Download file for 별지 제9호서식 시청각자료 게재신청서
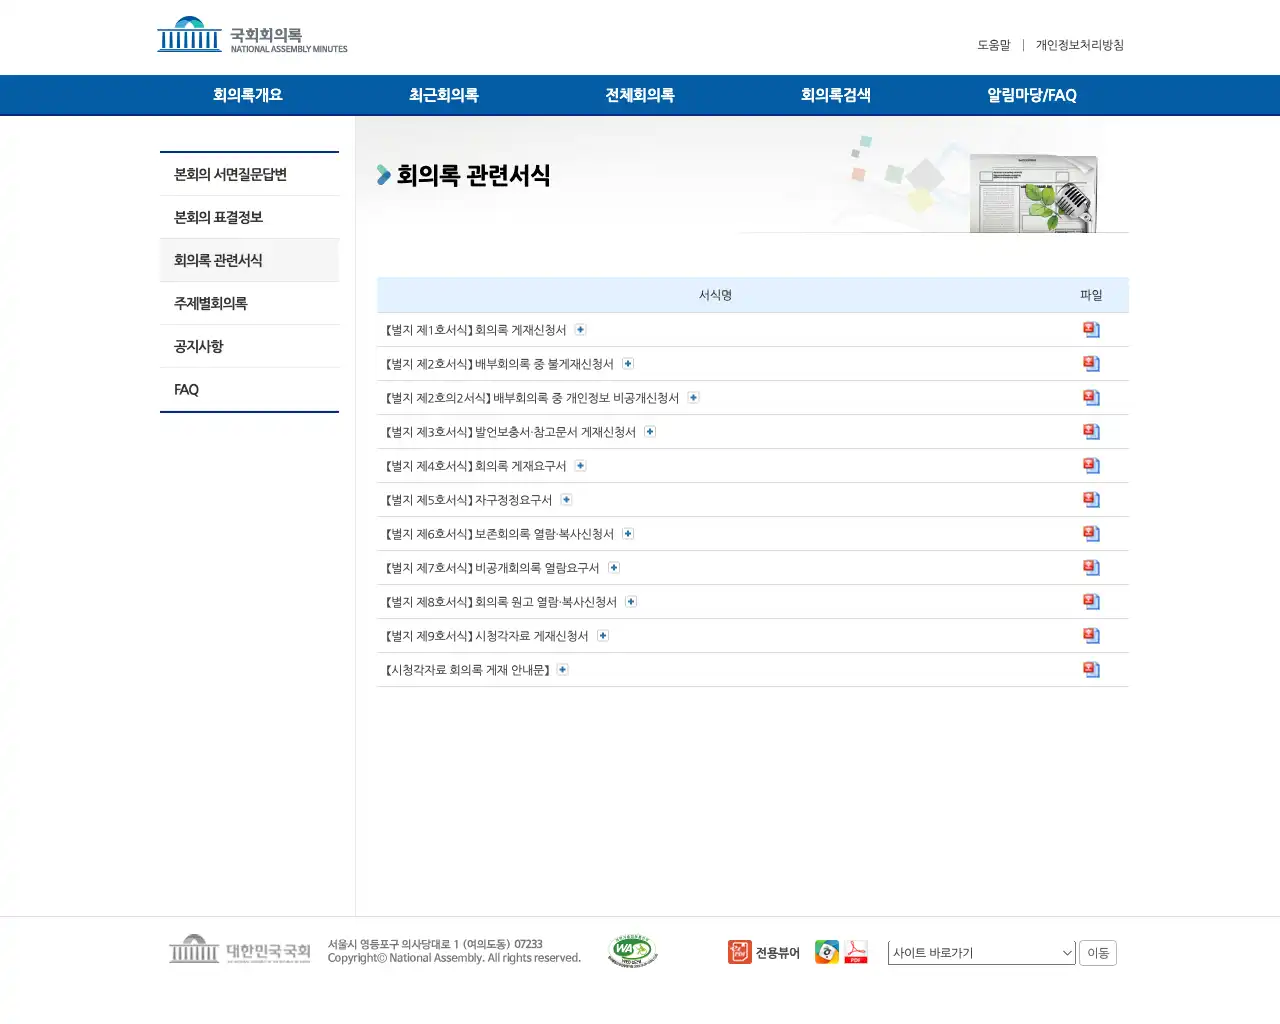The height and width of the screenshot is (1024, 1280). pyautogui.click(x=1091, y=636)
